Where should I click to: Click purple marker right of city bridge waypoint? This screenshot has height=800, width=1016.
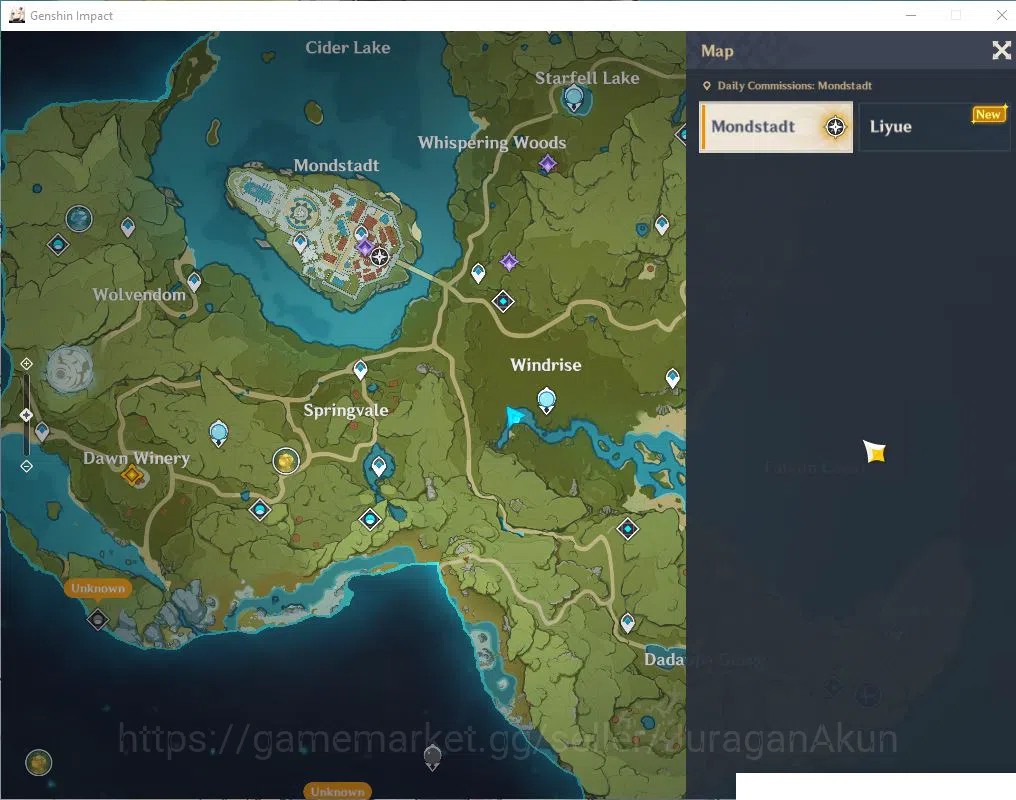[x=509, y=262]
